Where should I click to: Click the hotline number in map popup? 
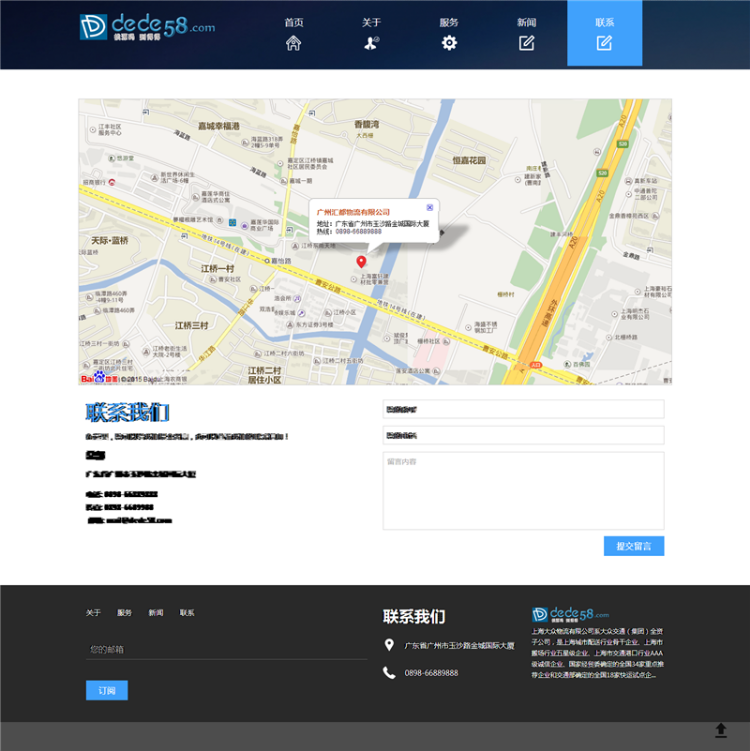358,231
